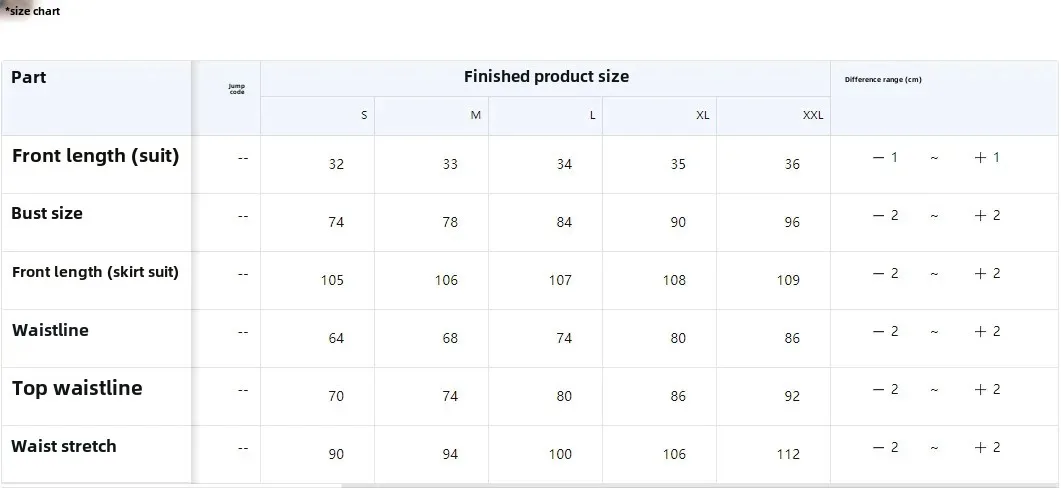Click the XXL size column header
Viewport: 1061px width, 488px height.
pos(813,115)
